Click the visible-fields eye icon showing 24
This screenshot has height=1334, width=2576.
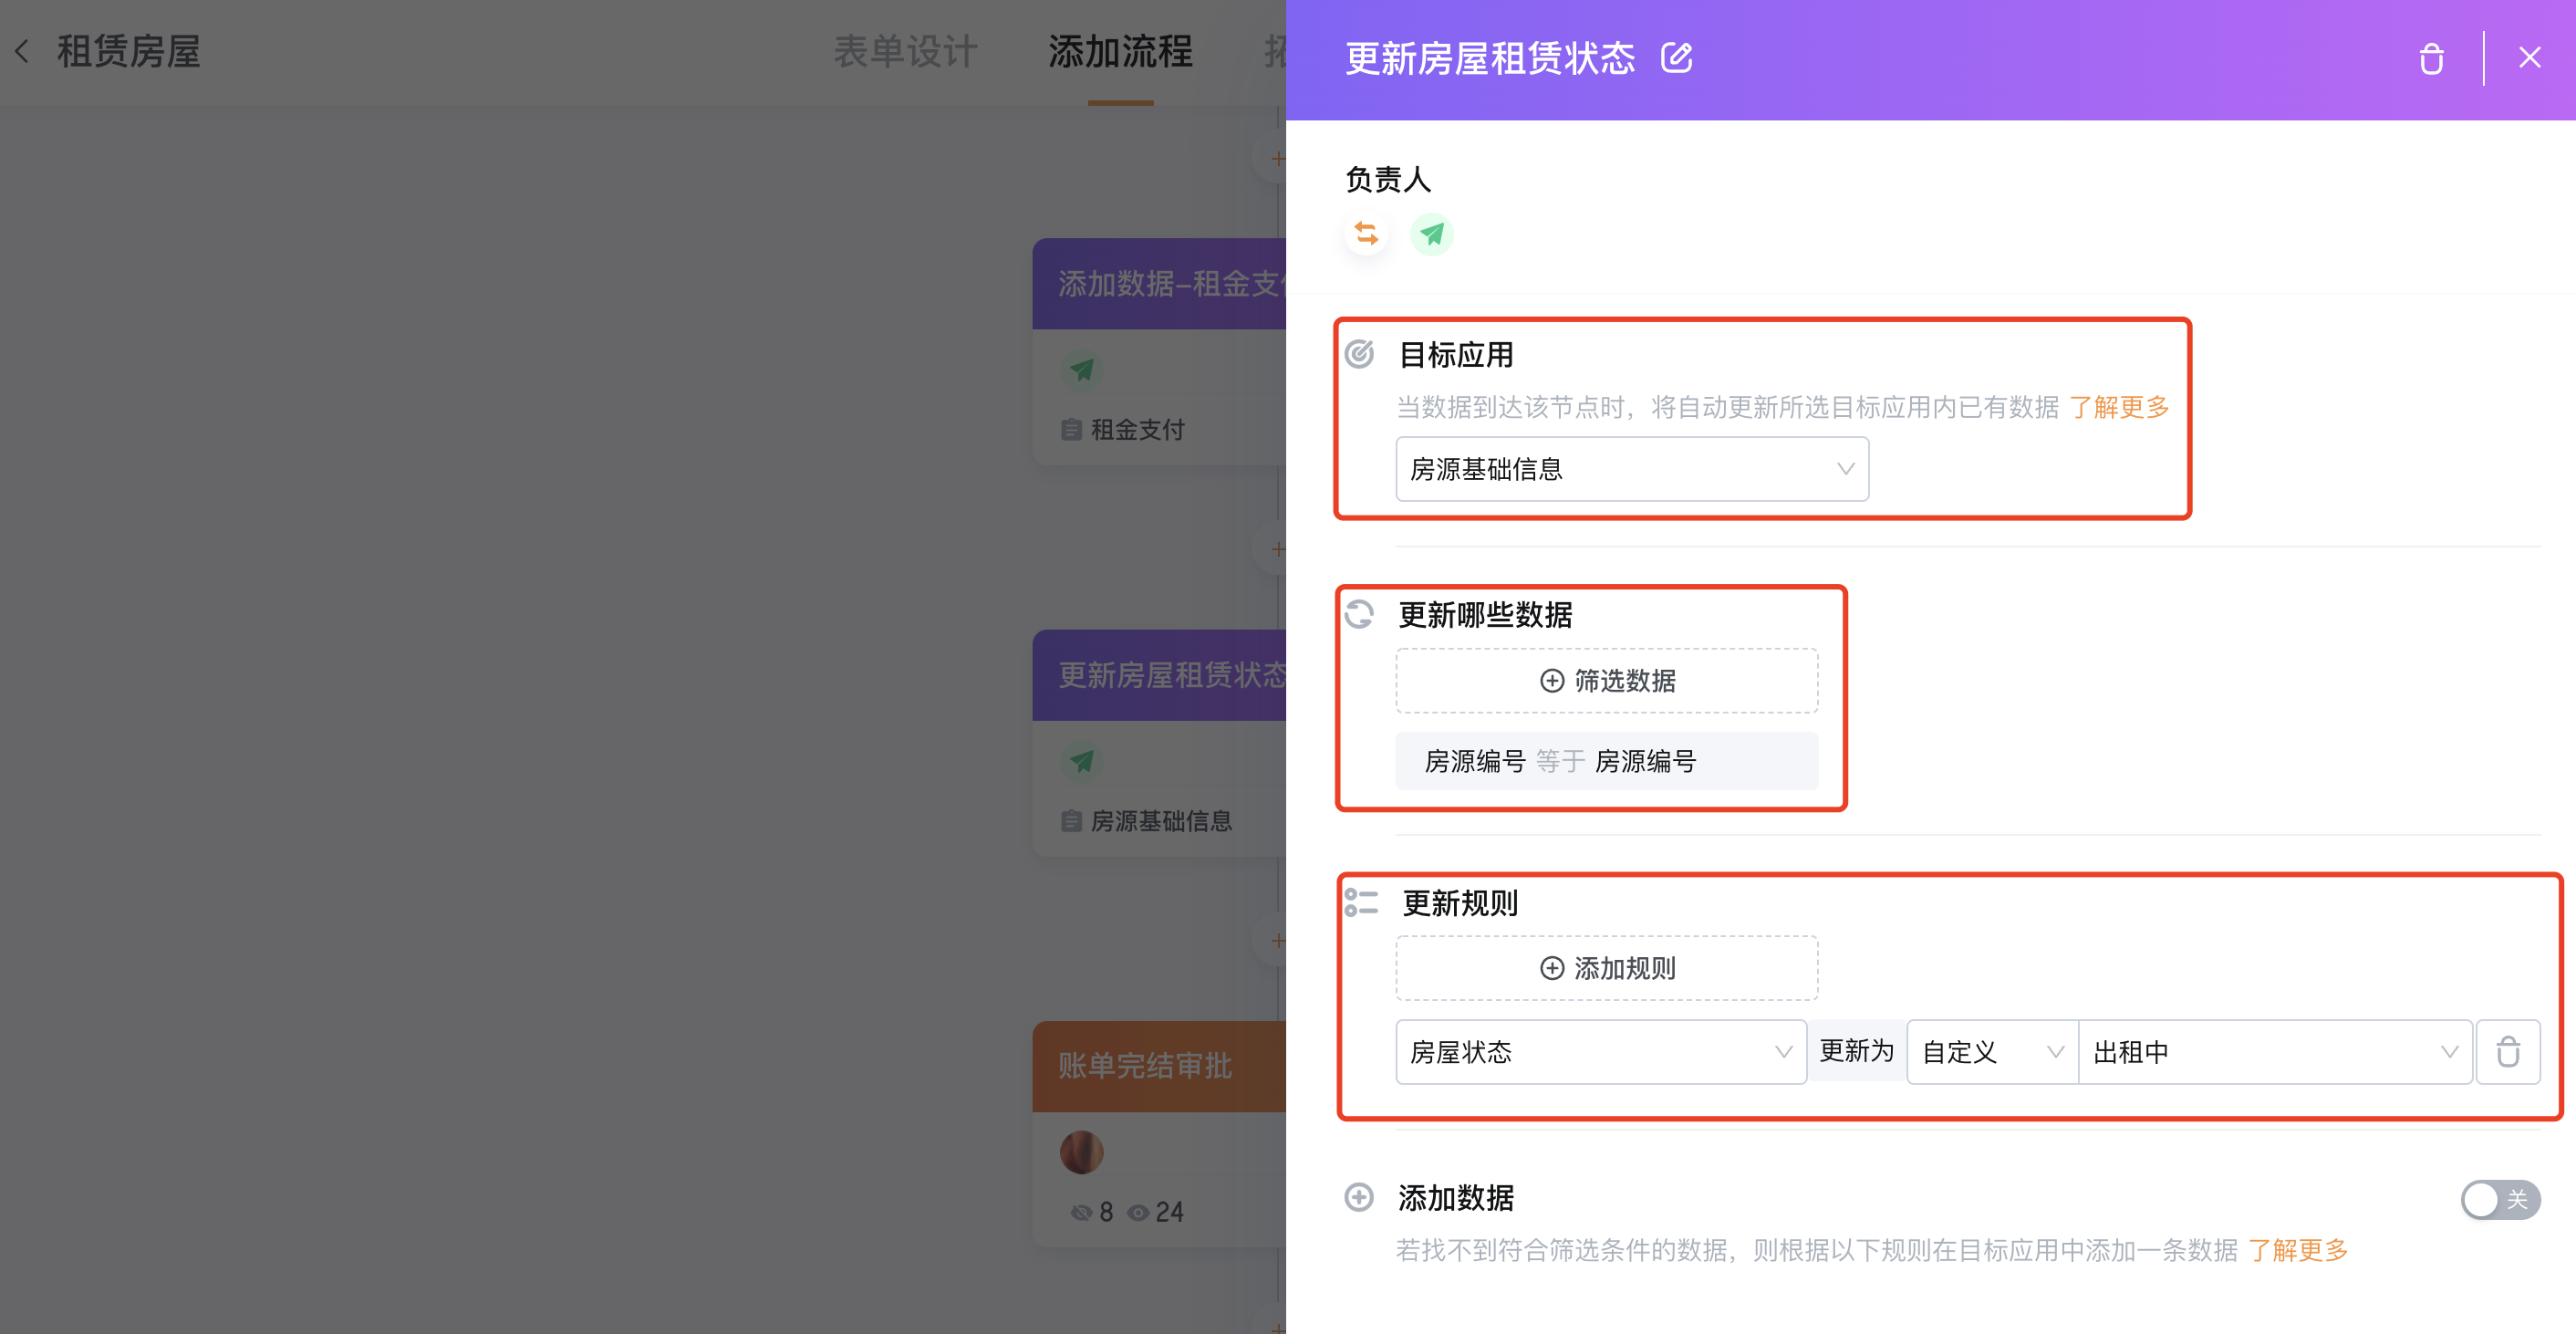tap(1138, 1212)
